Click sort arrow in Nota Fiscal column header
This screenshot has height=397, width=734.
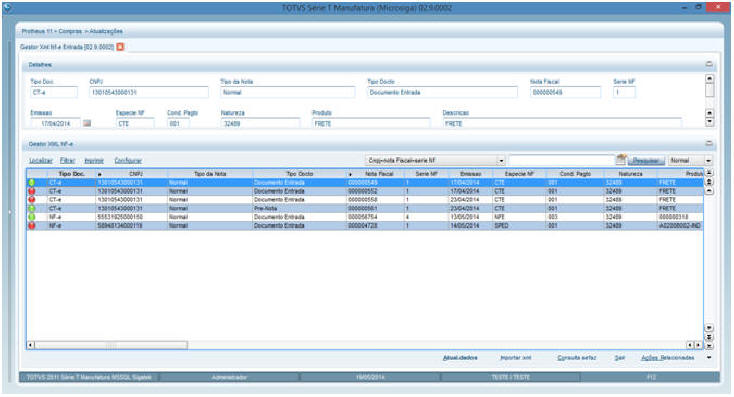tap(350, 174)
